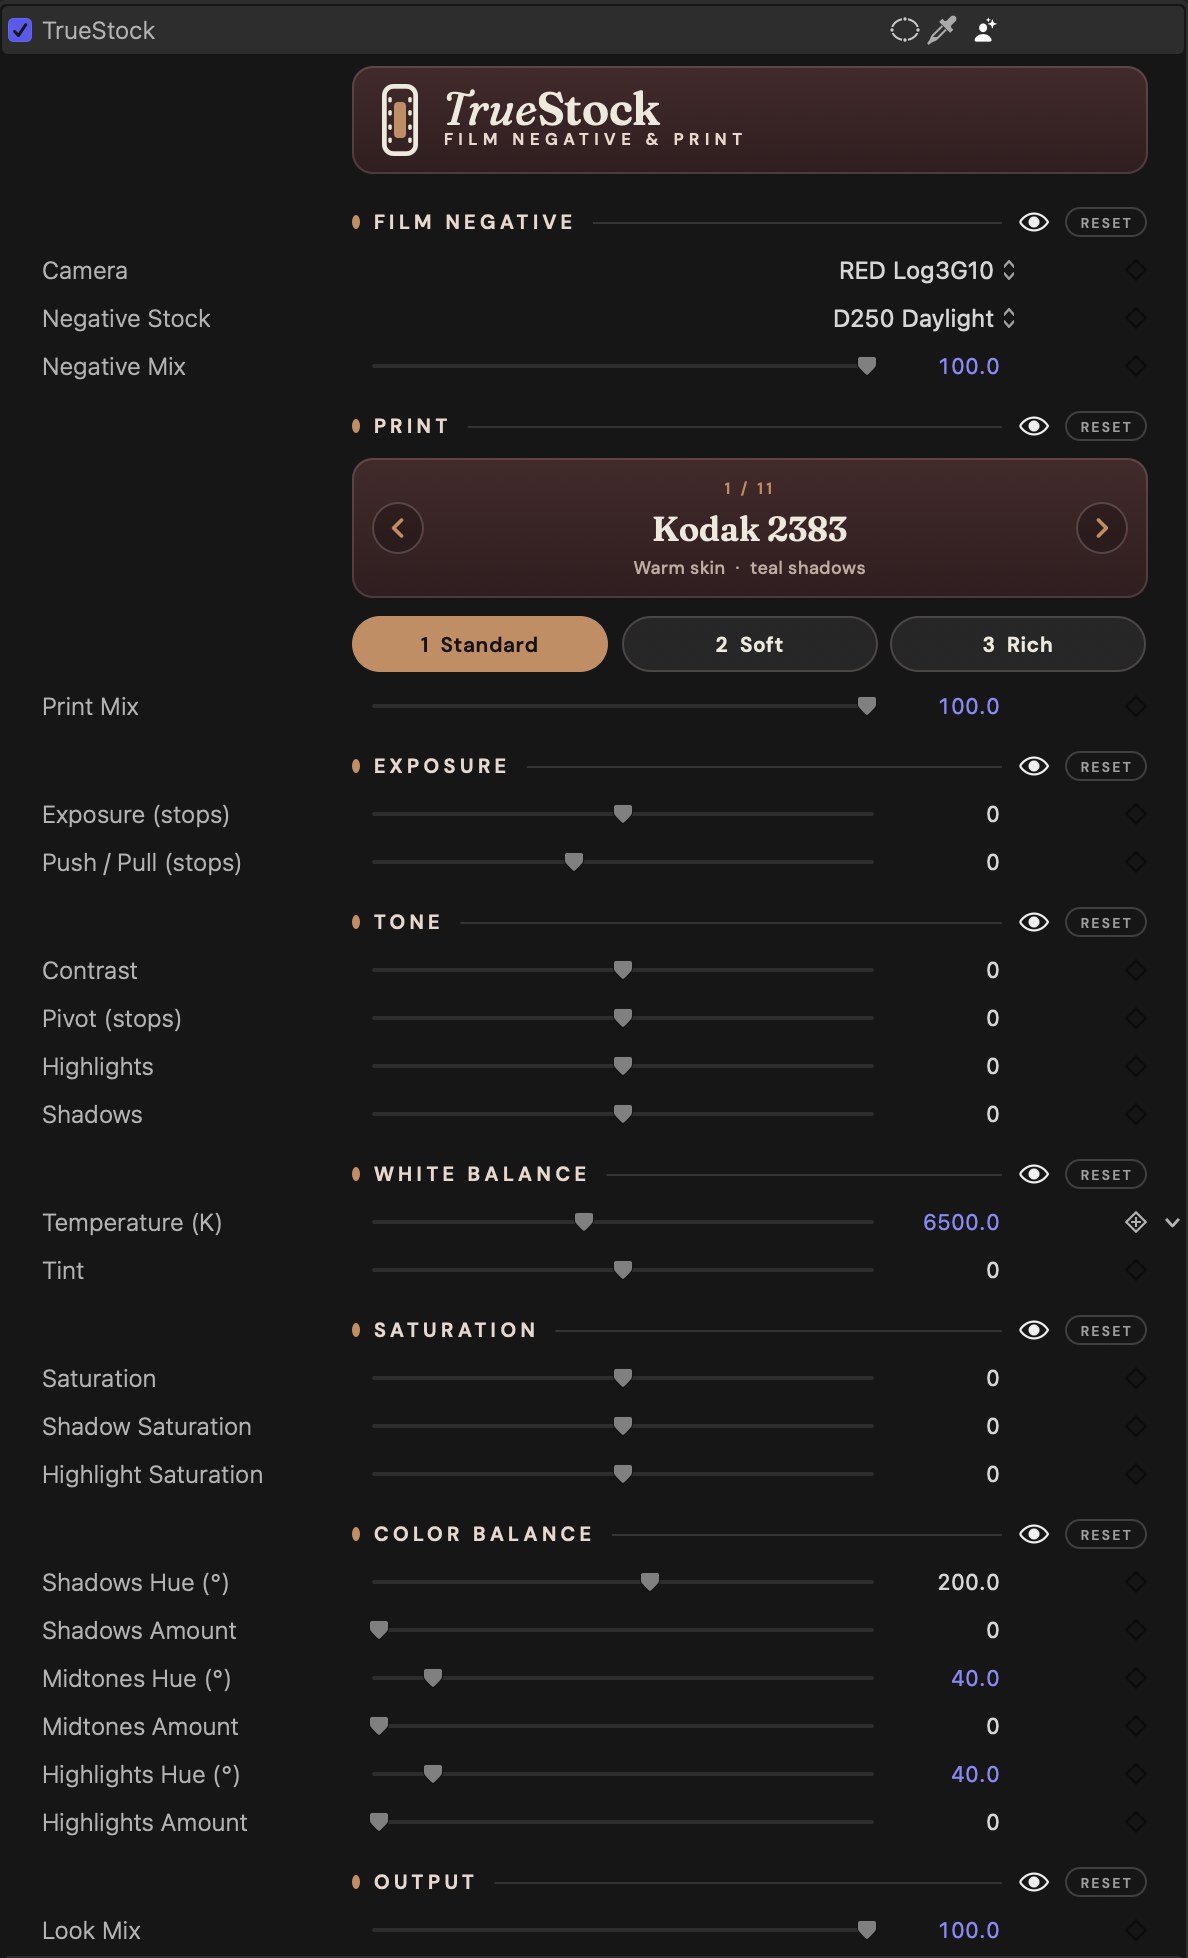Click the Shadows Hue slider handle
Viewport: 1188px width, 1958px height.
(650, 1582)
